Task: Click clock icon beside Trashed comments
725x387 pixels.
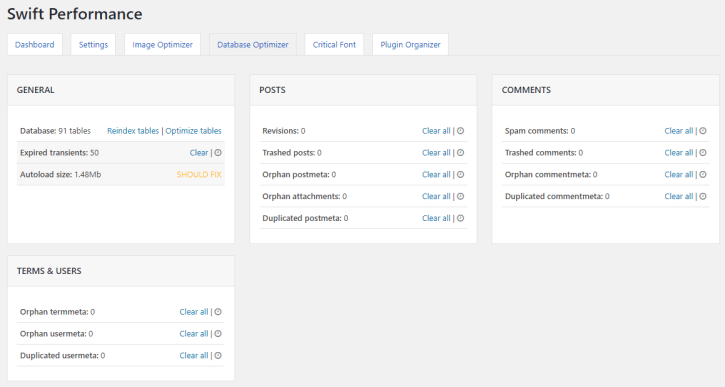Action: tap(703, 153)
